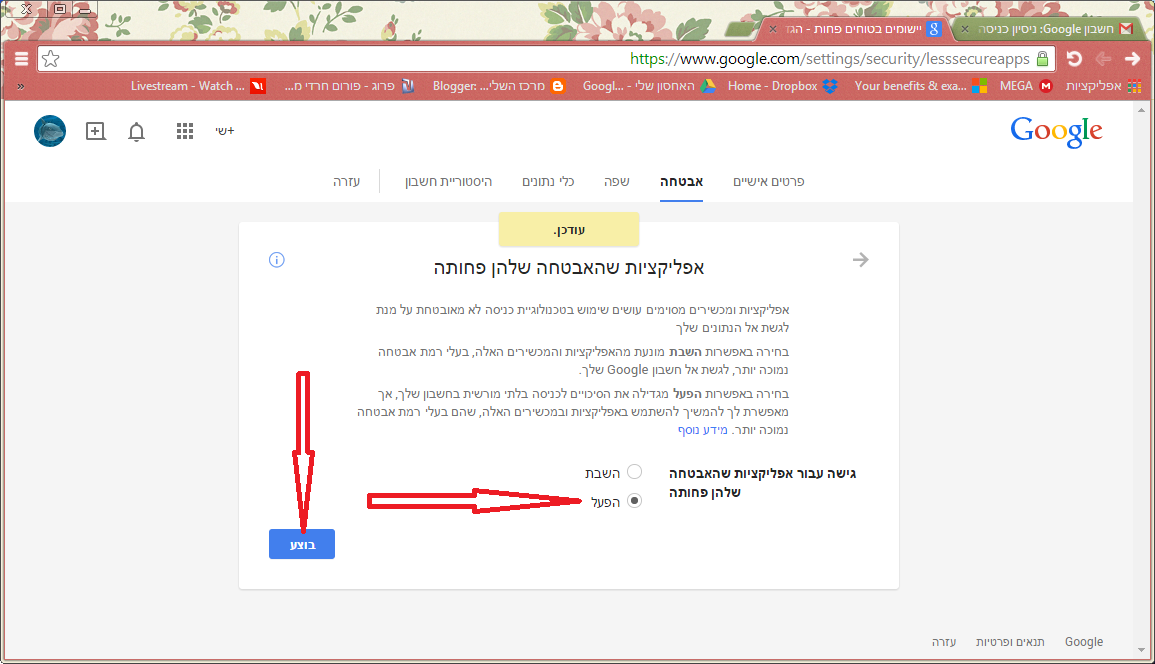Switch to the שפה language tab
The width and height of the screenshot is (1155, 664).
coord(617,181)
